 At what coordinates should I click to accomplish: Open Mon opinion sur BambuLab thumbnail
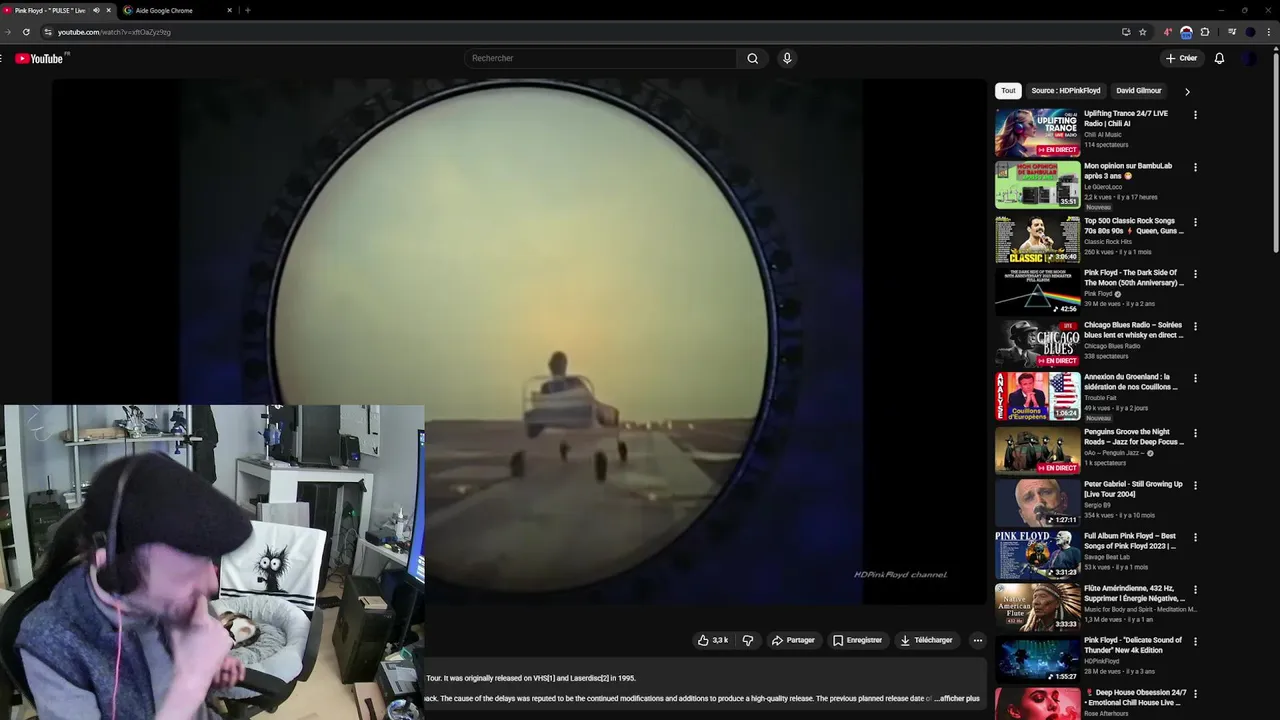[x=1037, y=185]
